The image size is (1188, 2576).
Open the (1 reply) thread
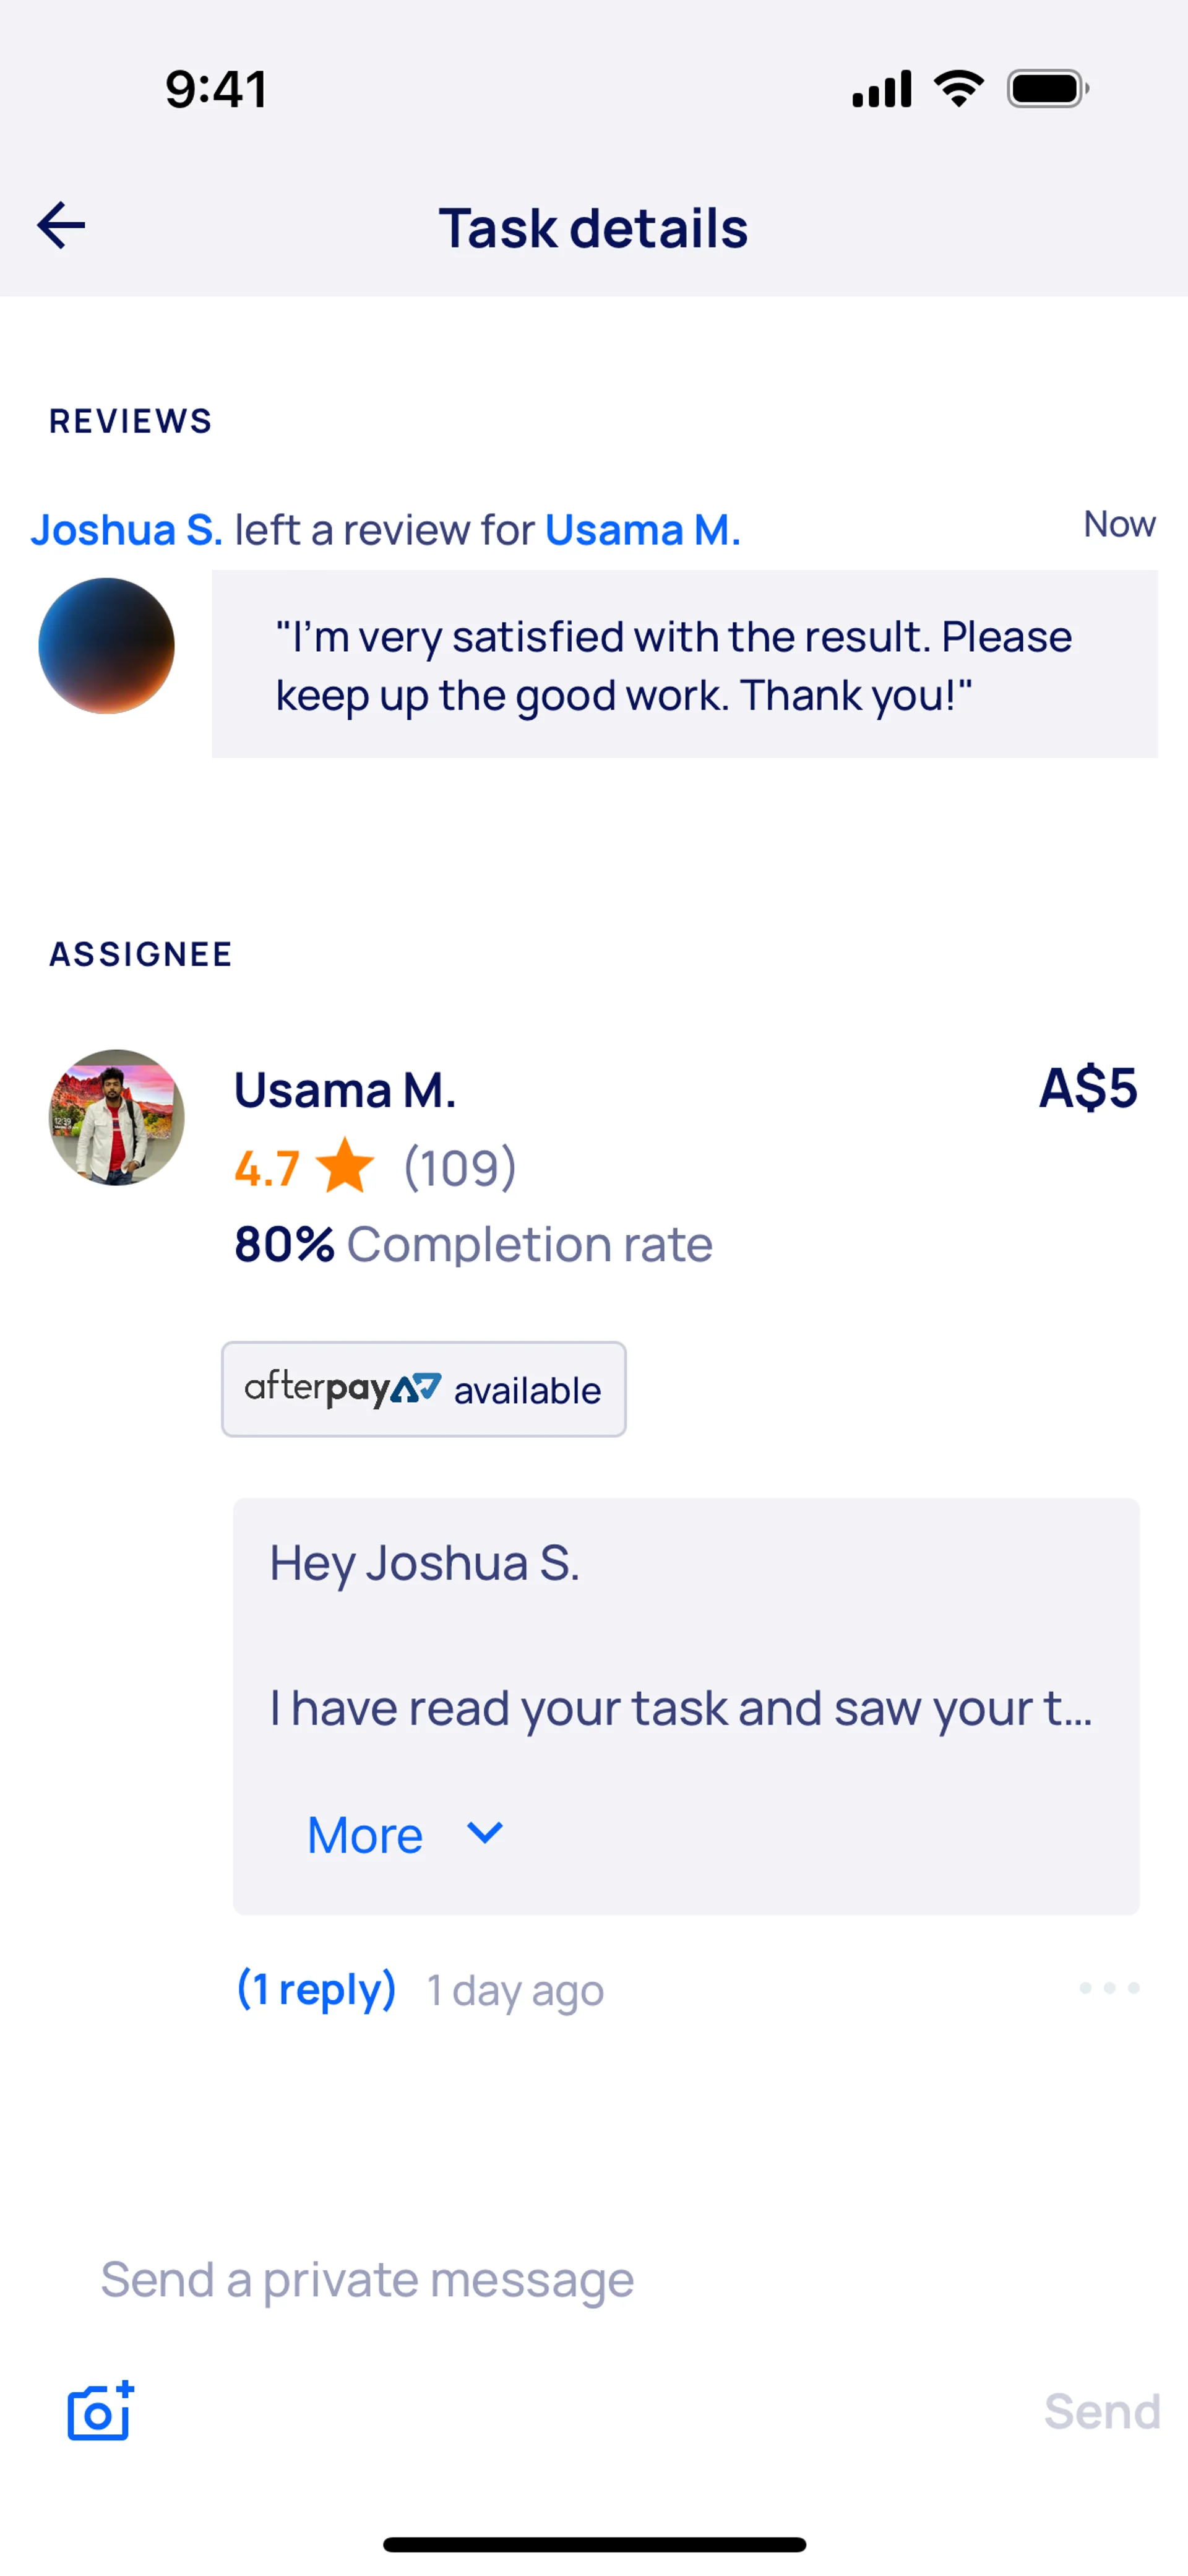click(316, 1989)
